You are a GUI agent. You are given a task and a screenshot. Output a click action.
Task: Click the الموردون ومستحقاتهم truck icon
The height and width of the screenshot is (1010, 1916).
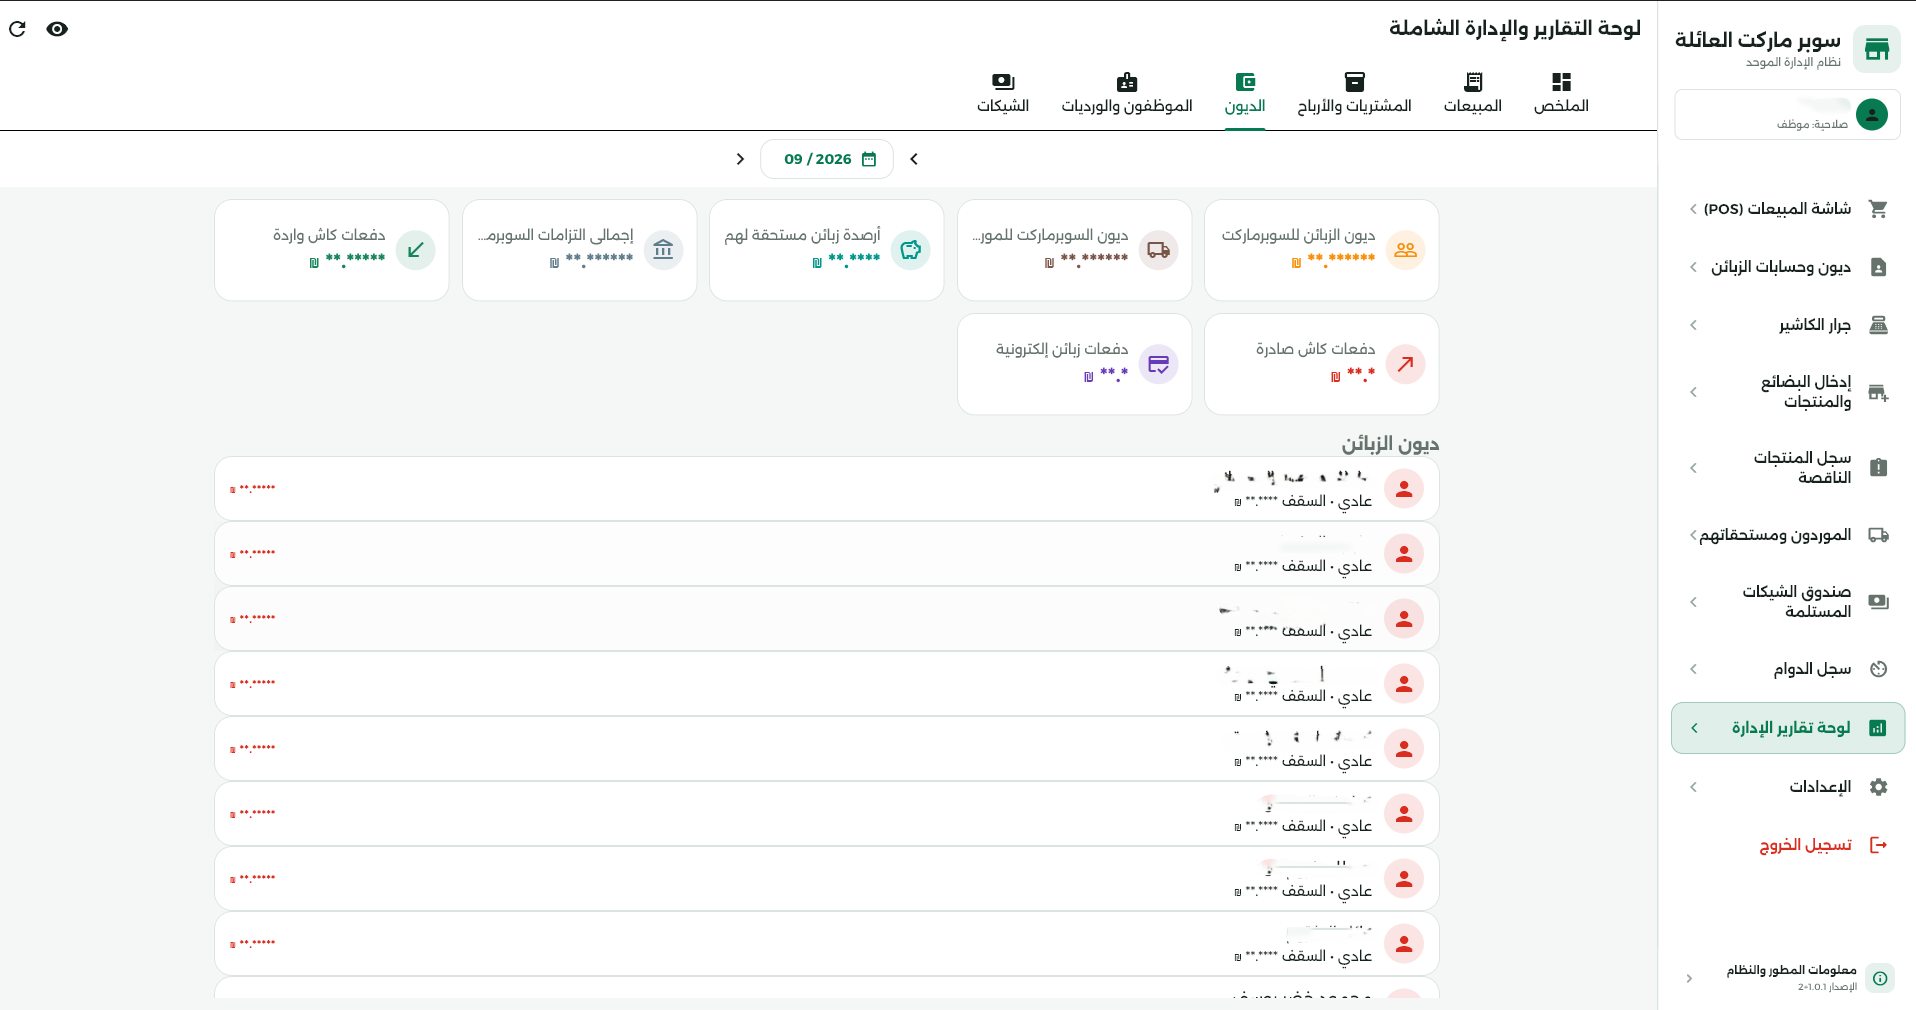pyautogui.click(x=1878, y=535)
